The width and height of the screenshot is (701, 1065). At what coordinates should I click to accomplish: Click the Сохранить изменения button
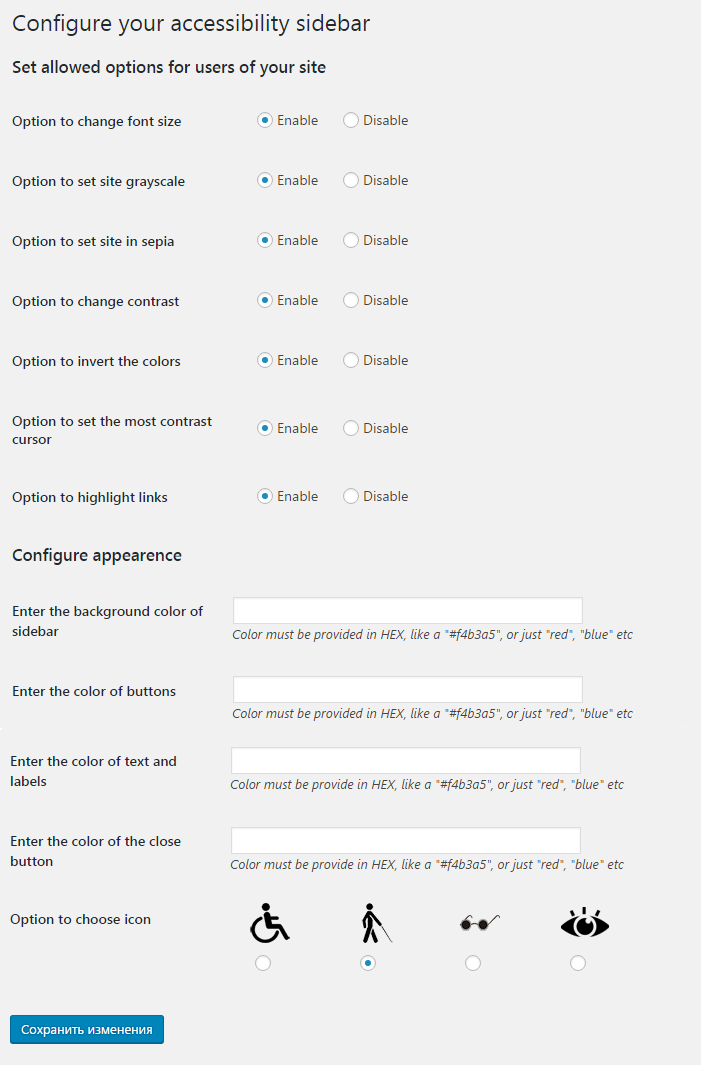(87, 1030)
